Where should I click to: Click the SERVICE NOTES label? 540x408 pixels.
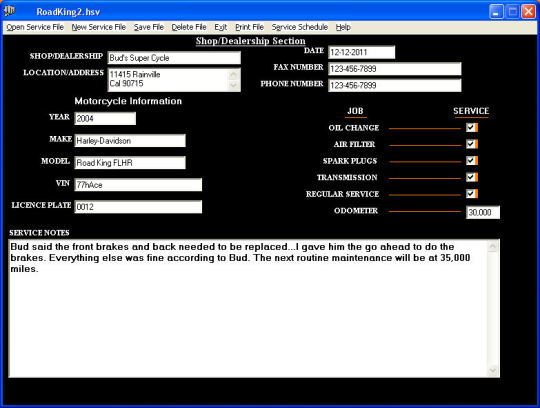39,233
